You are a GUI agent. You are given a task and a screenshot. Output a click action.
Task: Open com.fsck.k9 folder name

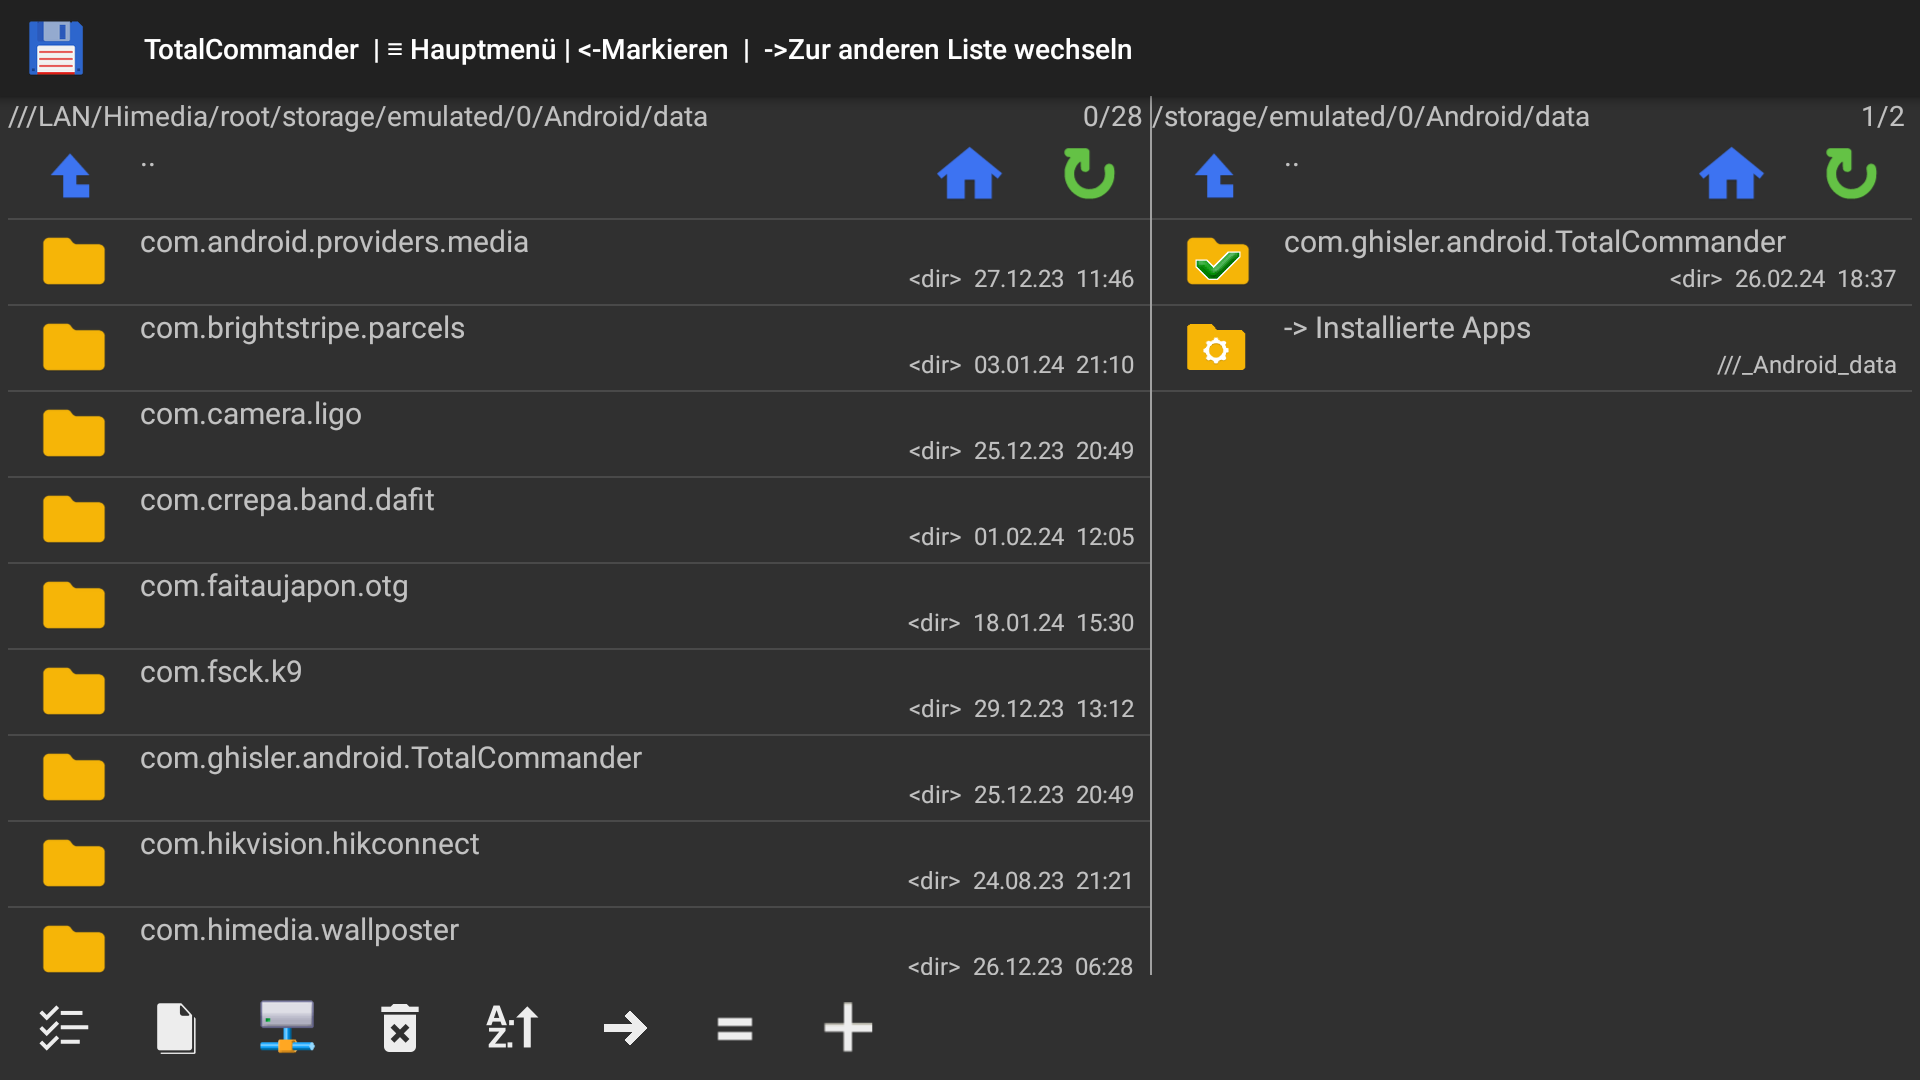click(221, 672)
